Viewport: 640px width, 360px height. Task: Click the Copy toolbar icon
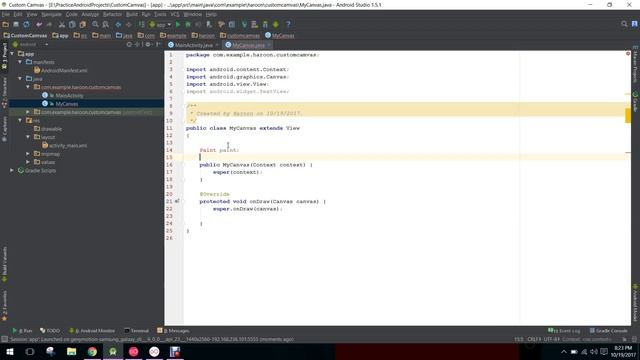[x=72, y=24]
